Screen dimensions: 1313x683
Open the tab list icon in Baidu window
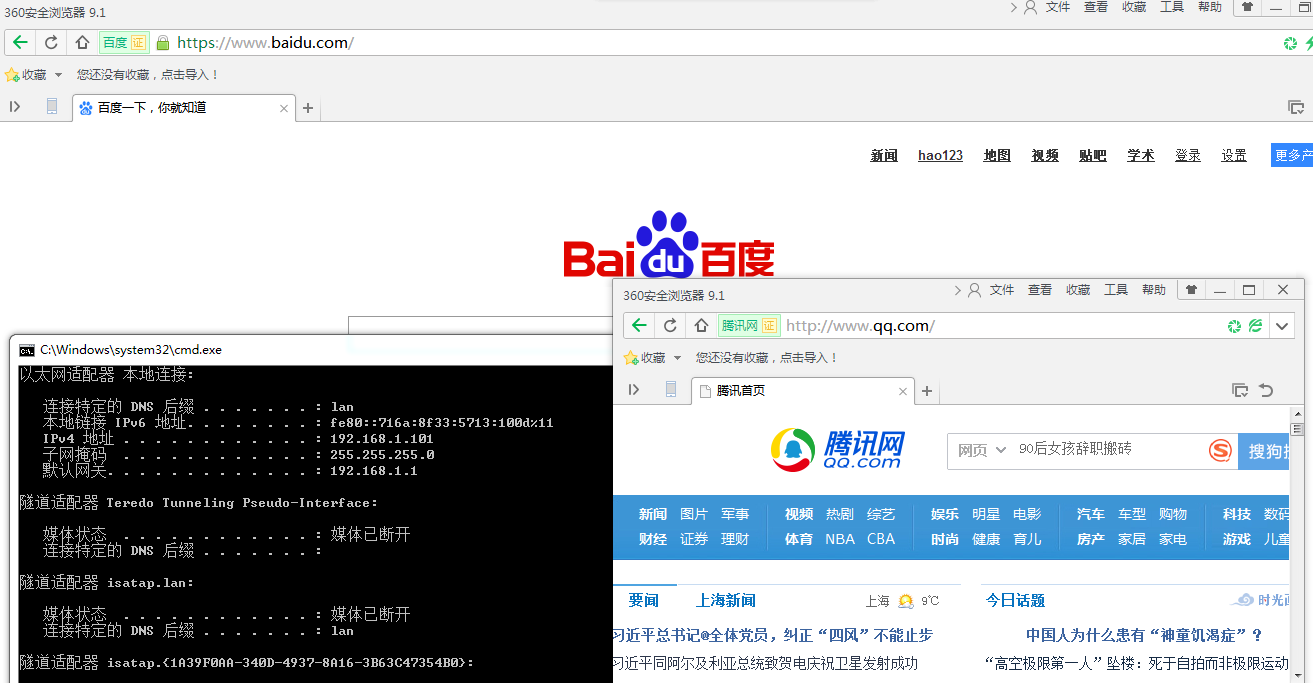pyautogui.click(x=1295, y=107)
